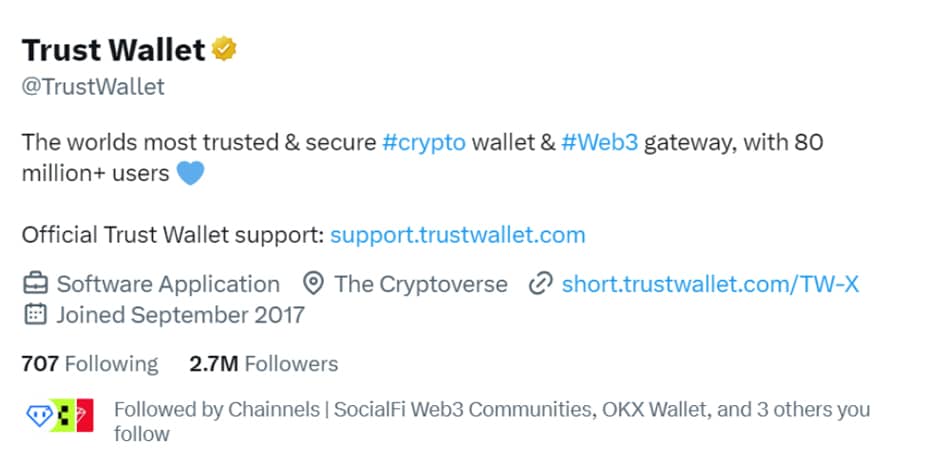Open the #crypto hashtag link
The height and width of the screenshot is (473, 931).
click(x=424, y=142)
